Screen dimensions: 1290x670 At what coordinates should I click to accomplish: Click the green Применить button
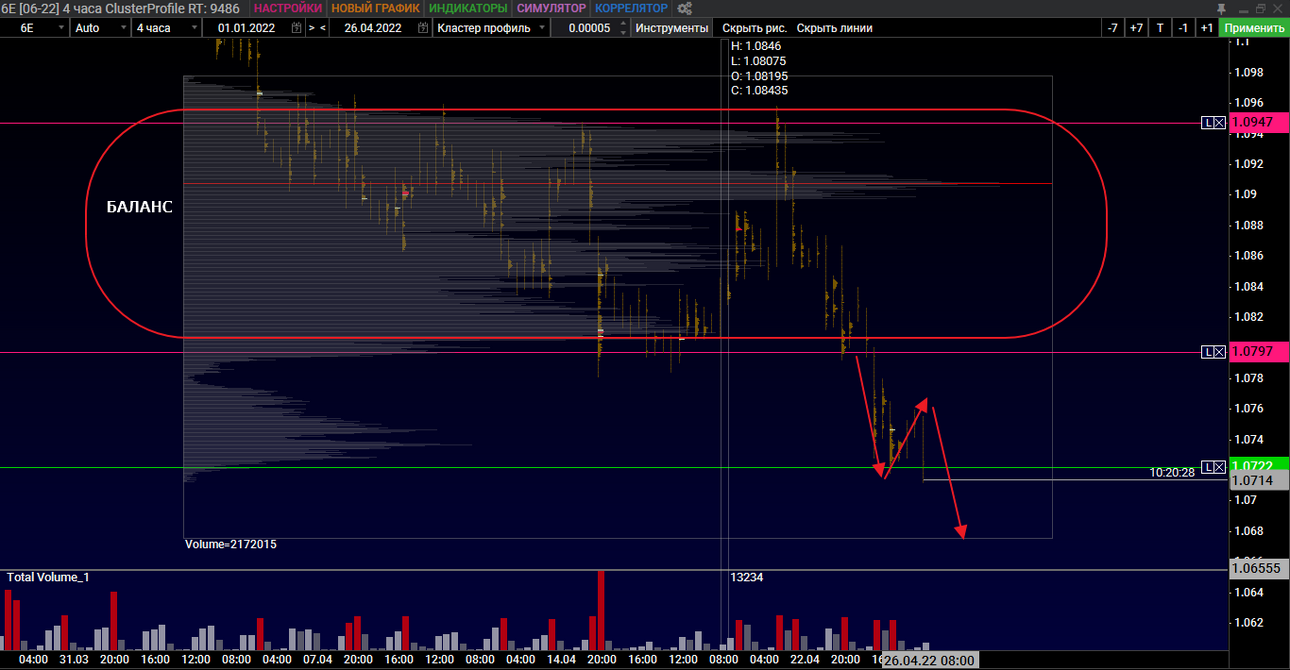[1254, 28]
